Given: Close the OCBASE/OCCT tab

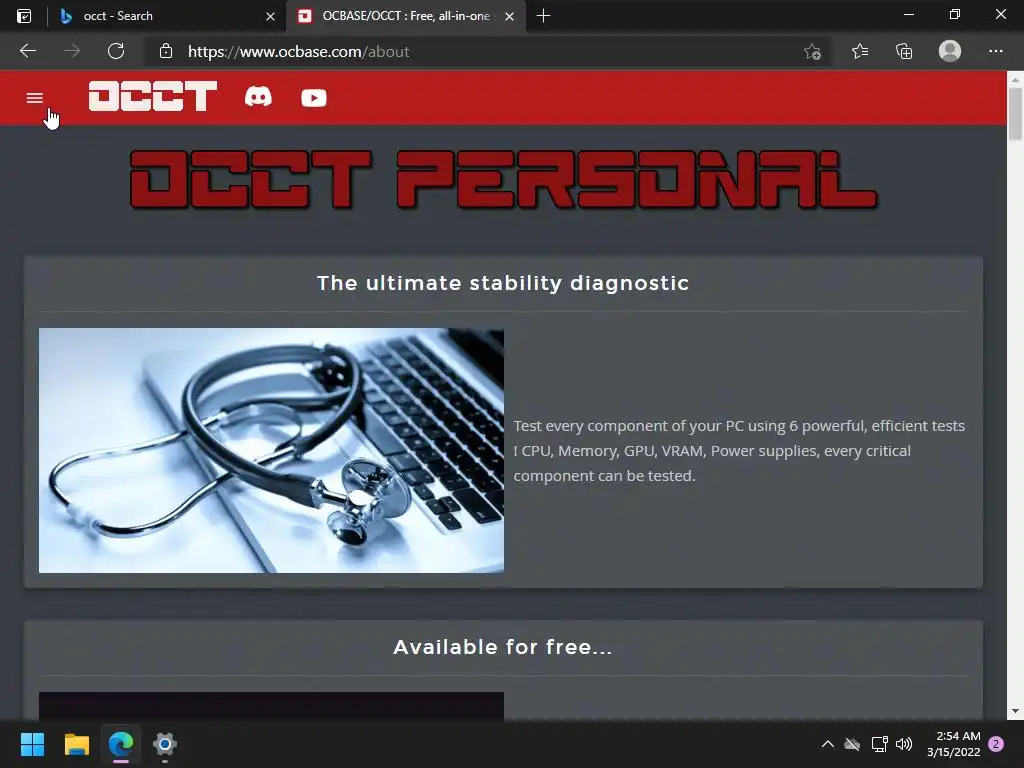Looking at the screenshot, I should [x=509, y=16].
